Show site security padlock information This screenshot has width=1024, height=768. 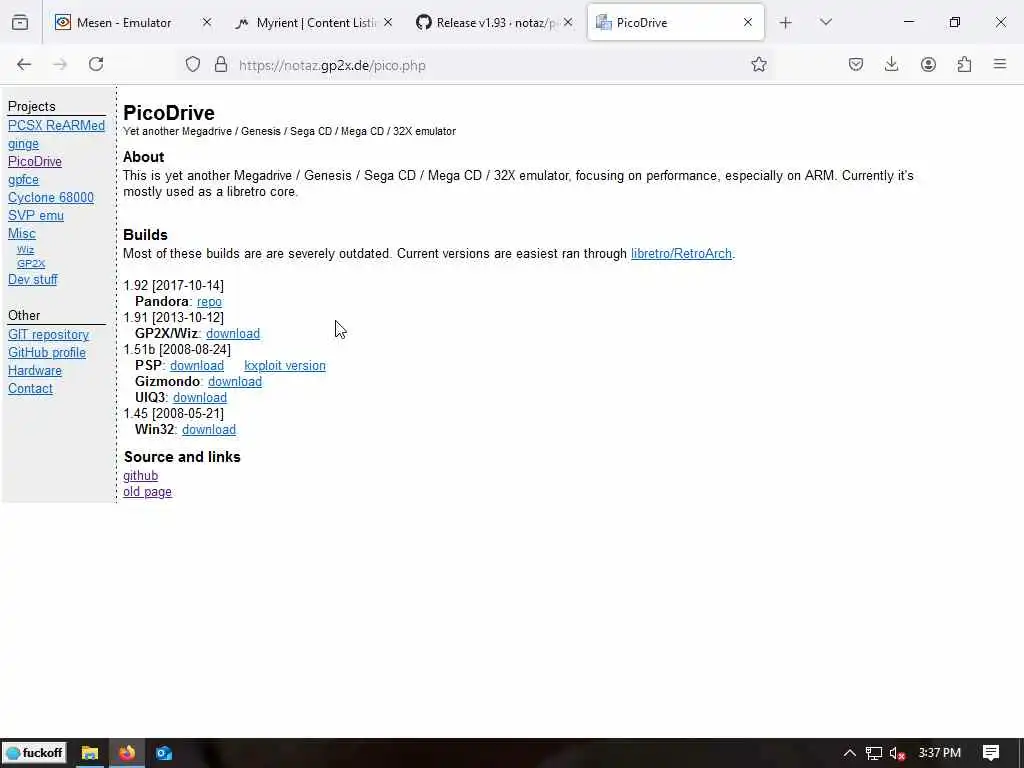(x=221, y=65)
